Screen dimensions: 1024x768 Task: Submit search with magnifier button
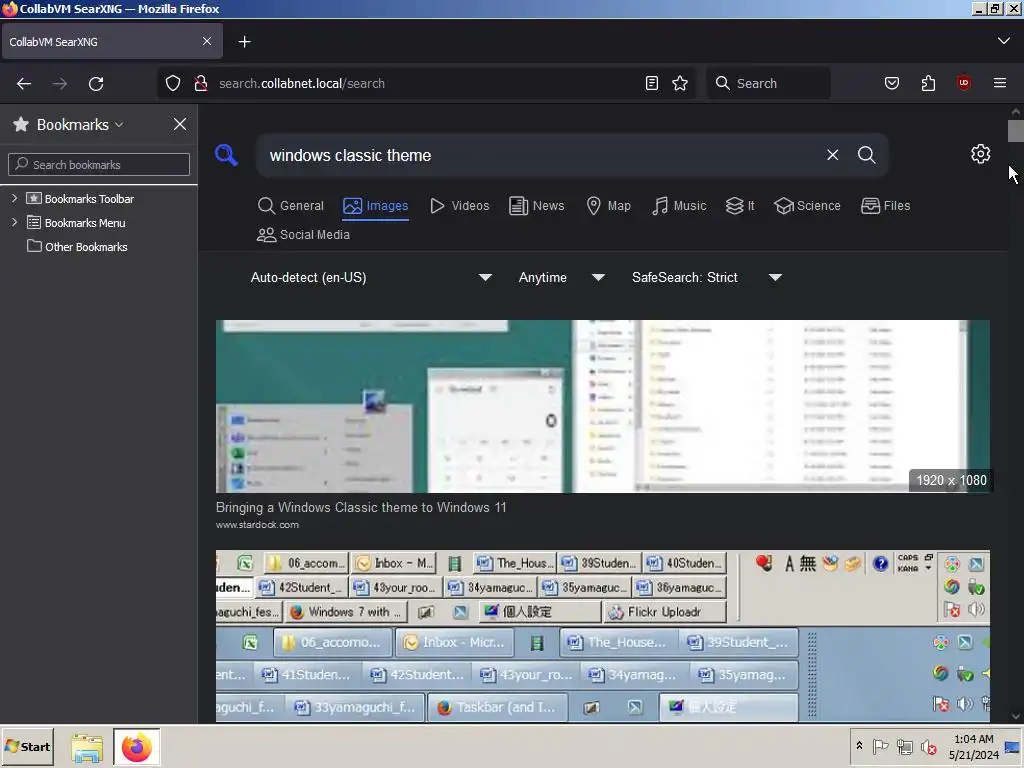point(867,155)
